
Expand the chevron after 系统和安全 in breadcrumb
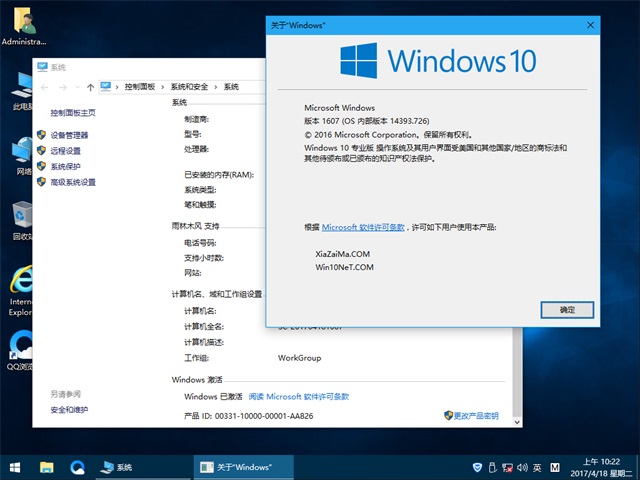pyautogui.click(x=217, y=88)
